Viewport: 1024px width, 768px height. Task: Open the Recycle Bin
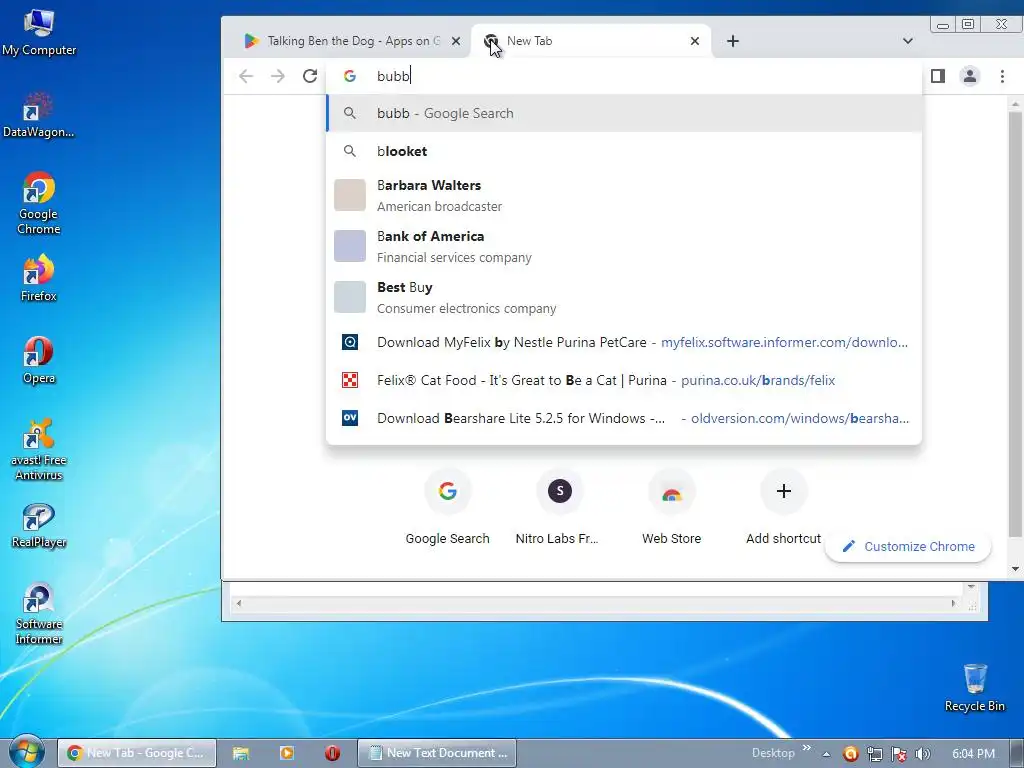coord(974,688)
